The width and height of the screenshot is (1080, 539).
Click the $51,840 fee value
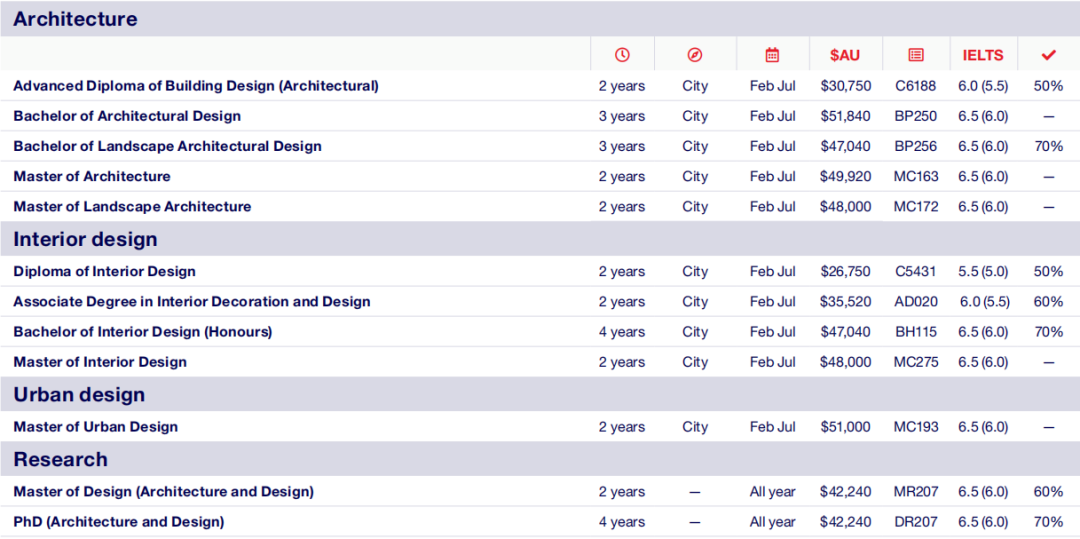[x=846, y=116]
